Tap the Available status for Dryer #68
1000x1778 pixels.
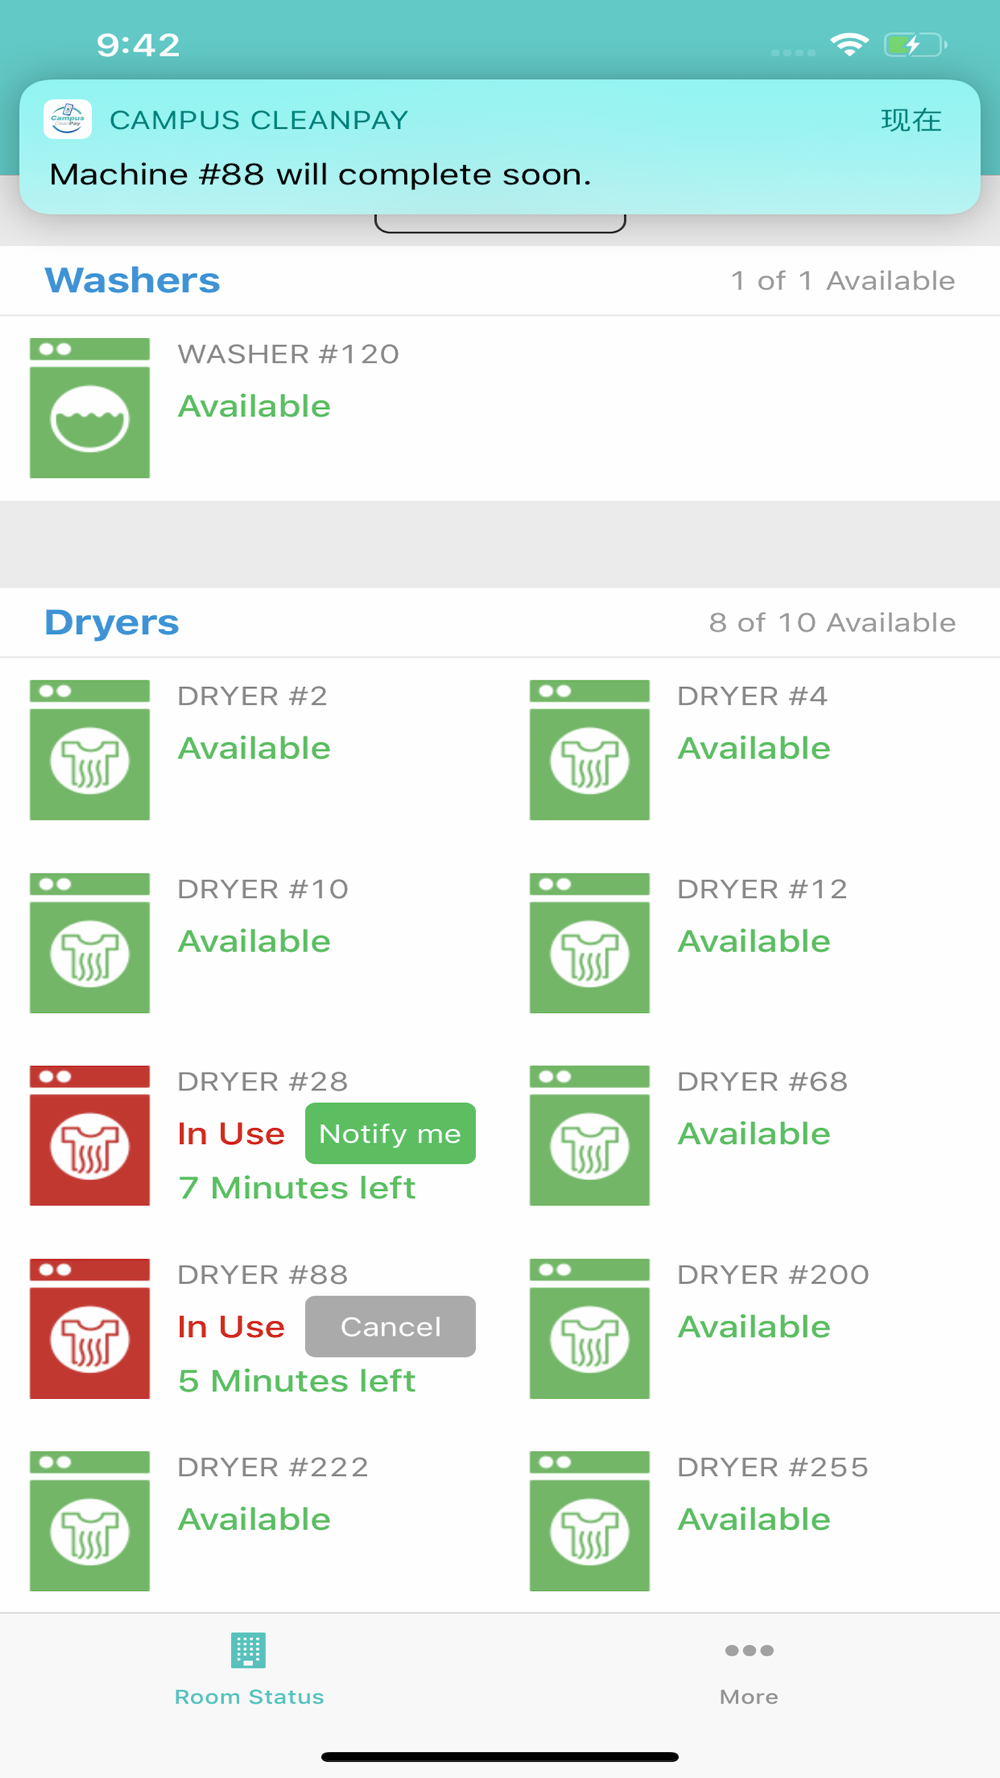tap(754, 1134)
